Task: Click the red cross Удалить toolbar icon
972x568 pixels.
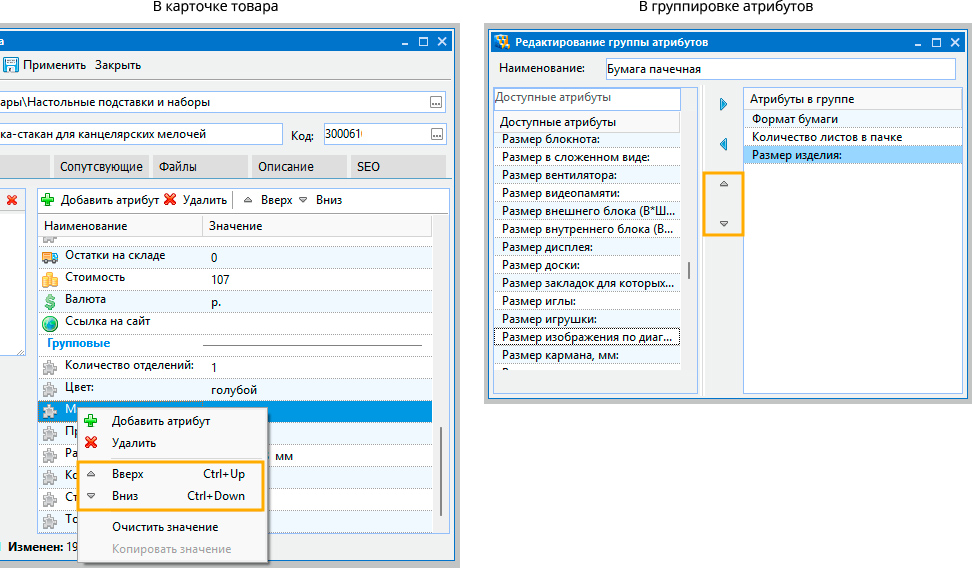Action: pyautogui.click(x=170, y=199)
